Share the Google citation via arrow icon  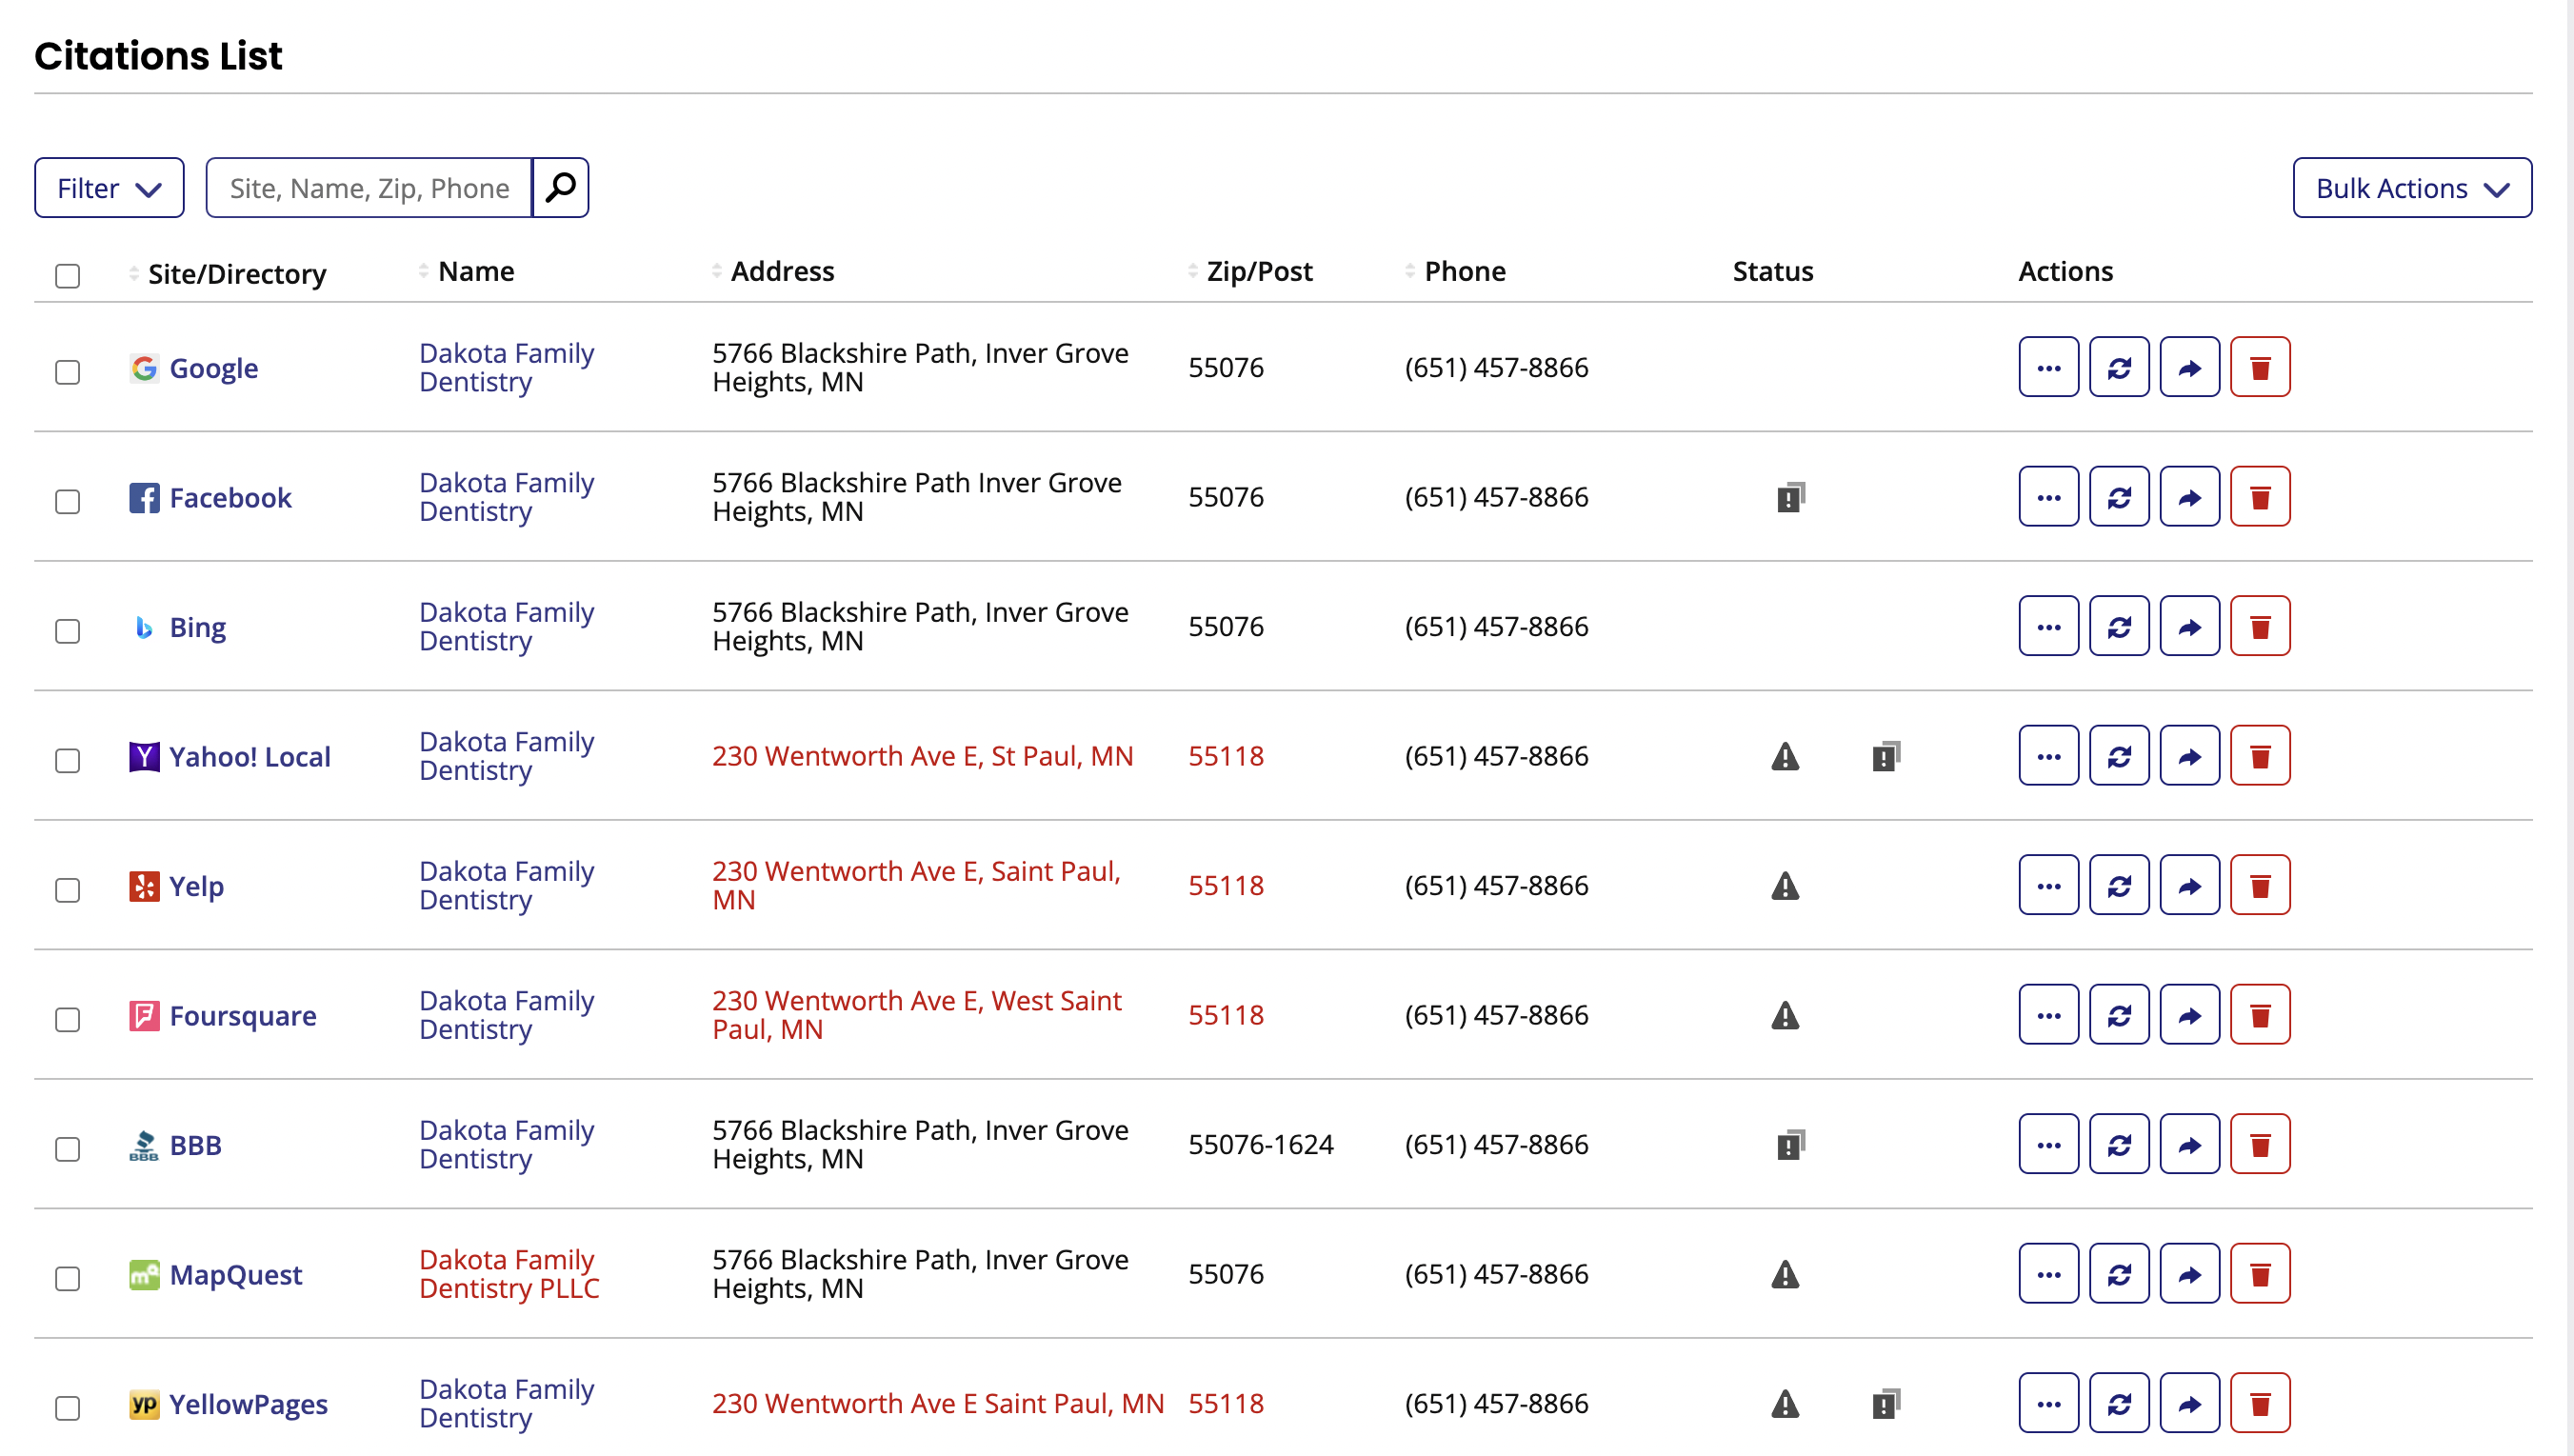pyautogui.click(x=2189, y=367)
